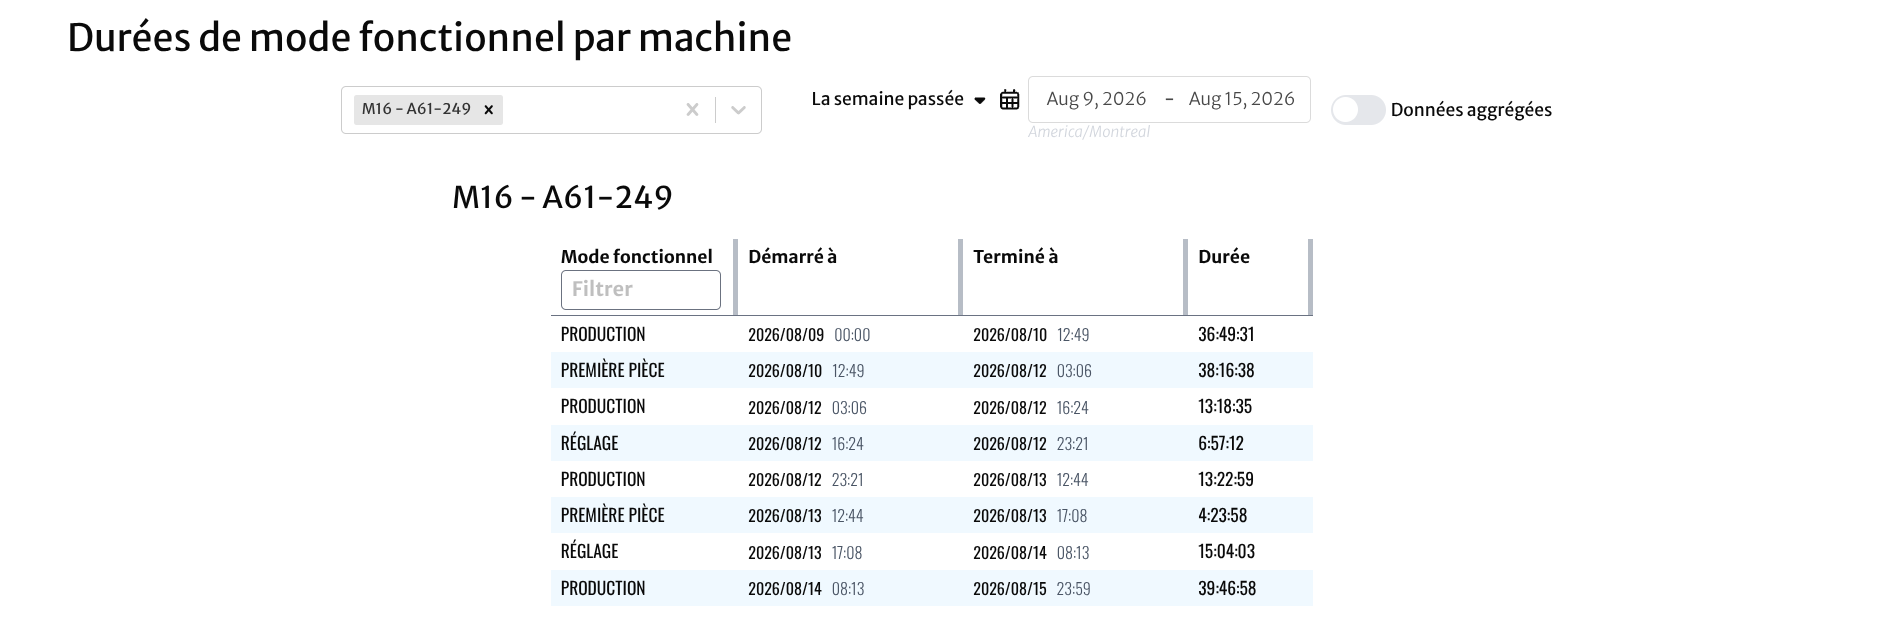Click the America/Montreal timezone label
This screenshot has height=623, width=1884.
[1089, 132]
